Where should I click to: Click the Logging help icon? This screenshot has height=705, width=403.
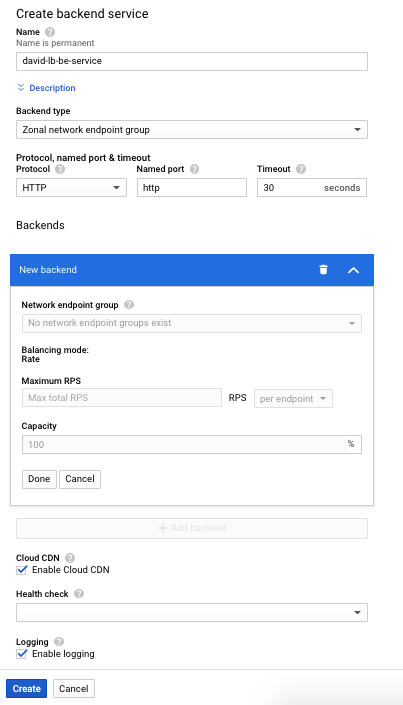[58, 642]
